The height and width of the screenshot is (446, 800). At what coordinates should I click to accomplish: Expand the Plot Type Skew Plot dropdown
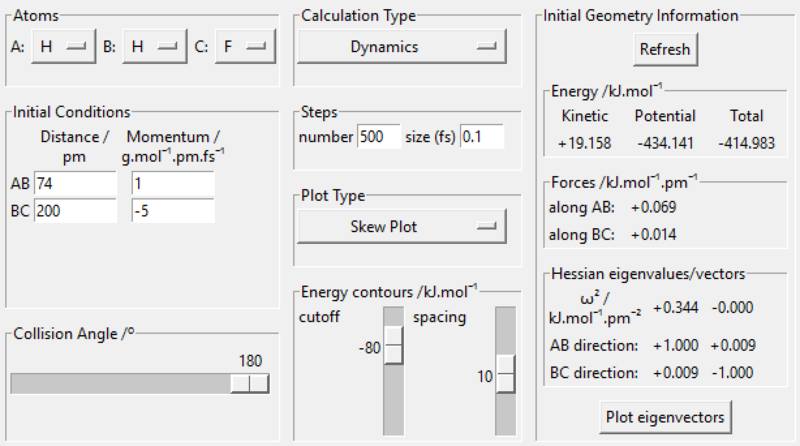(x=401, y=227)
